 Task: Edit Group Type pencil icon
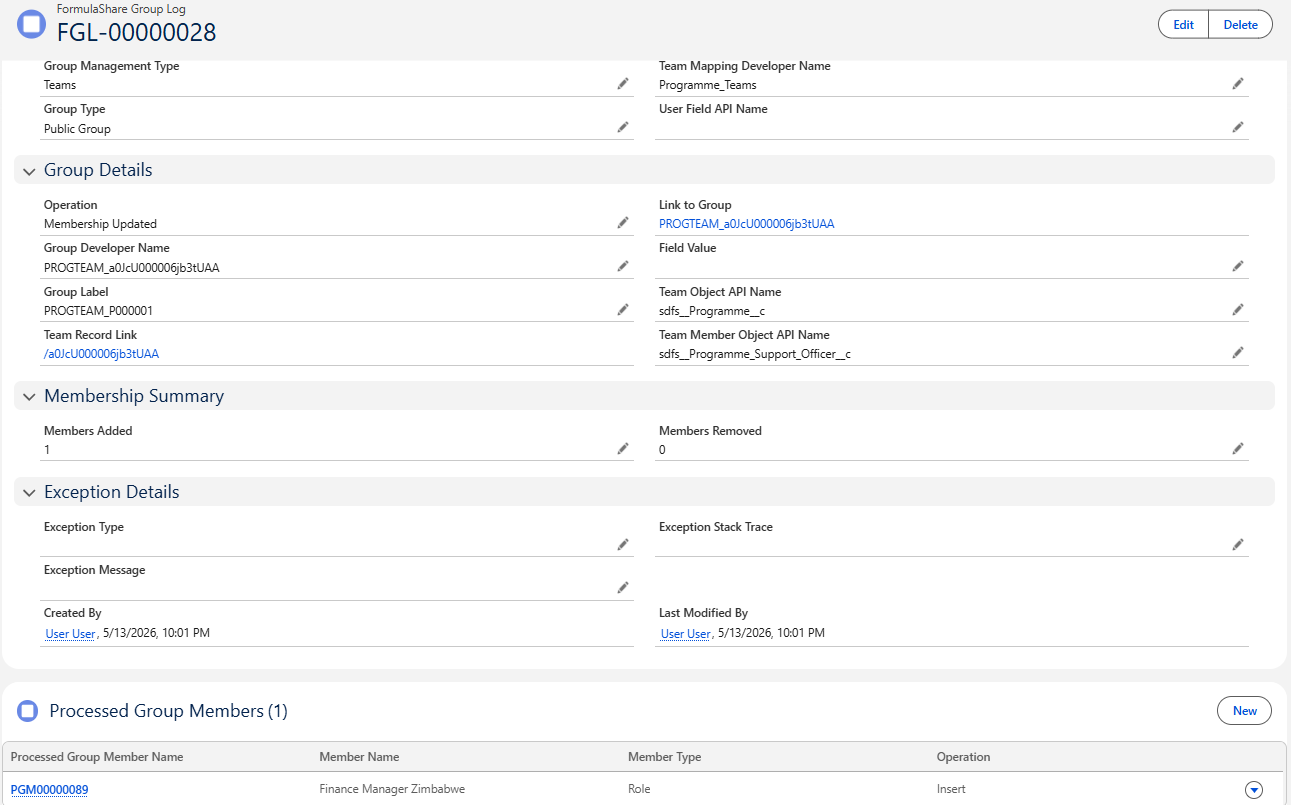click(x=623, y=127)
